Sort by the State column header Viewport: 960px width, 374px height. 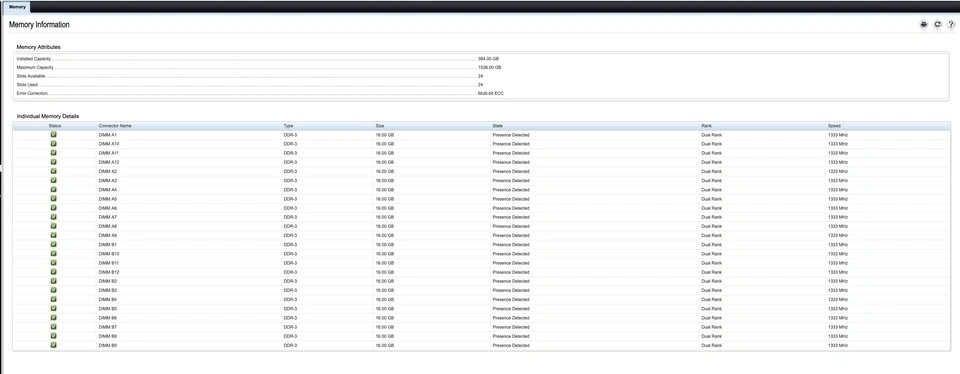(498, 125)
